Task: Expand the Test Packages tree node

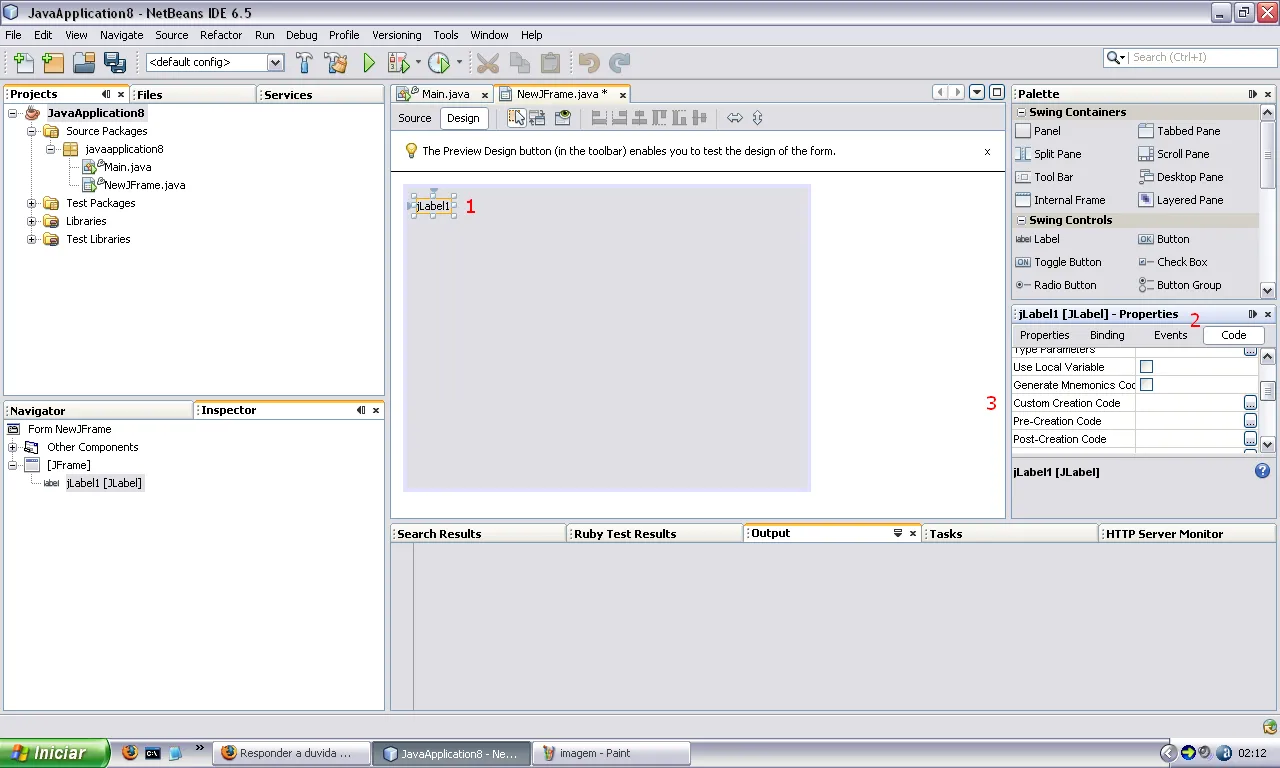Action: 31,203
